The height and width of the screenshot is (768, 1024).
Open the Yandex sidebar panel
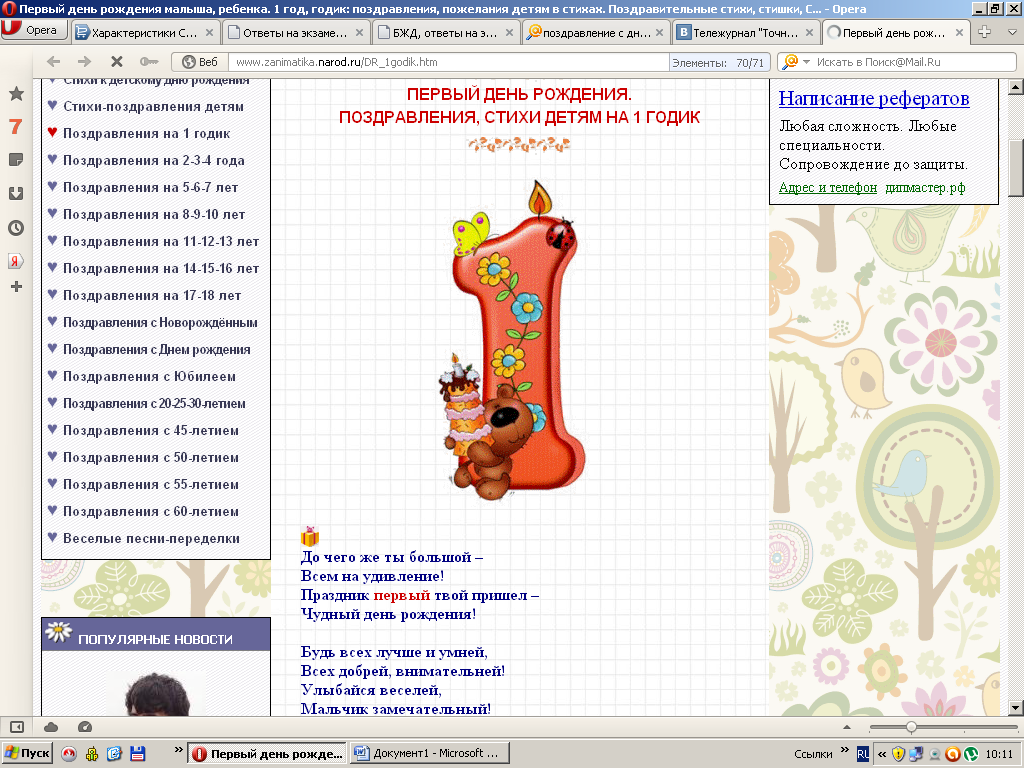coord(16,261)
